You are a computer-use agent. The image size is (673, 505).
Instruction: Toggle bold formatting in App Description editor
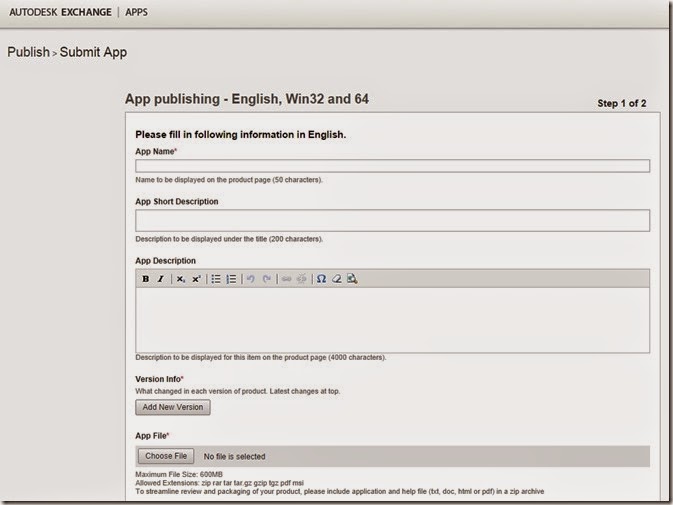(146, 279)
